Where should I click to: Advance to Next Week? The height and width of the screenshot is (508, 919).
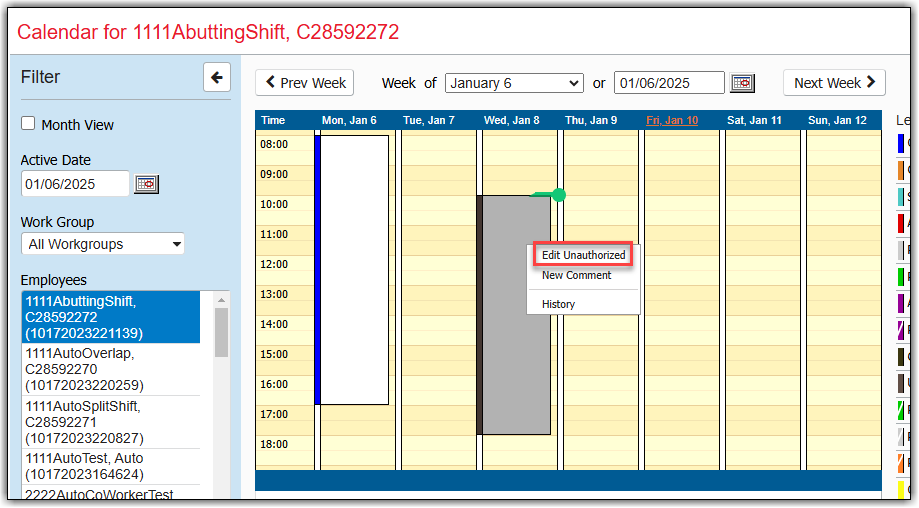tap(833, 83)
